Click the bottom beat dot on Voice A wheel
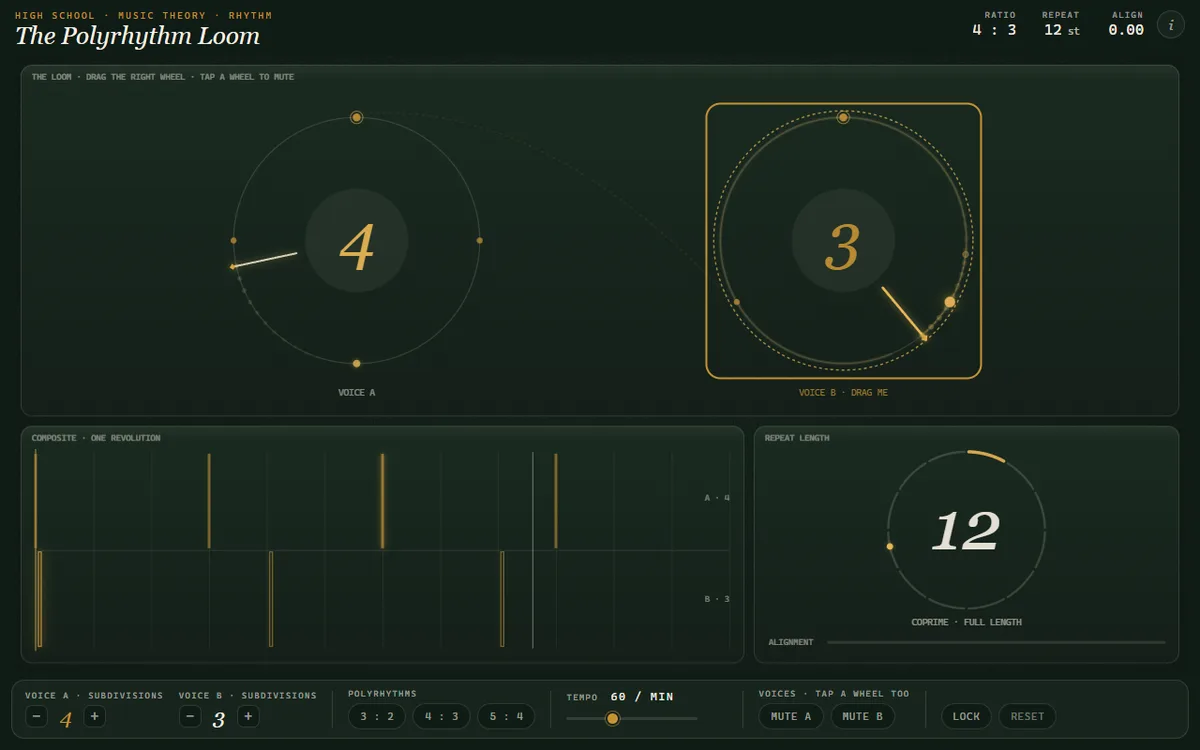 tap(356, 363)
